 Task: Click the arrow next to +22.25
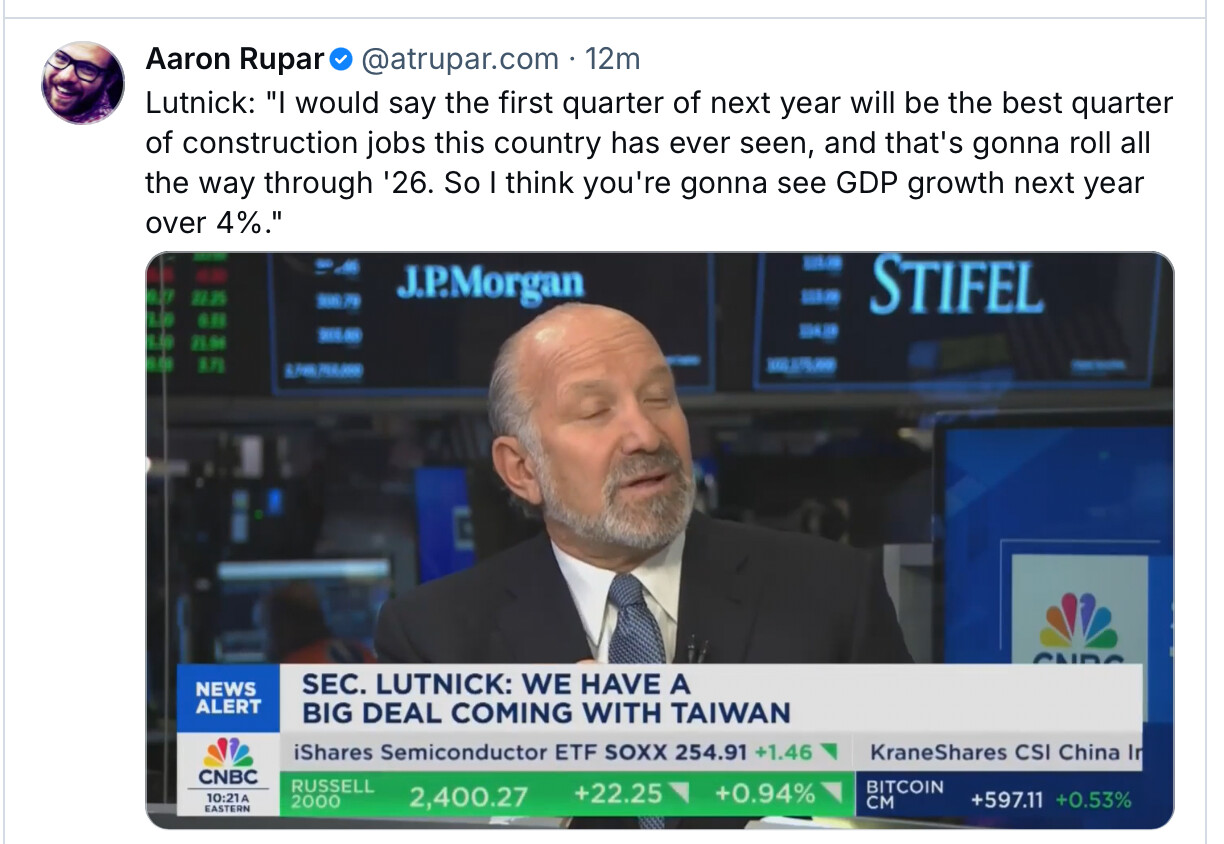pyautogui.click(x=679, y=795)
